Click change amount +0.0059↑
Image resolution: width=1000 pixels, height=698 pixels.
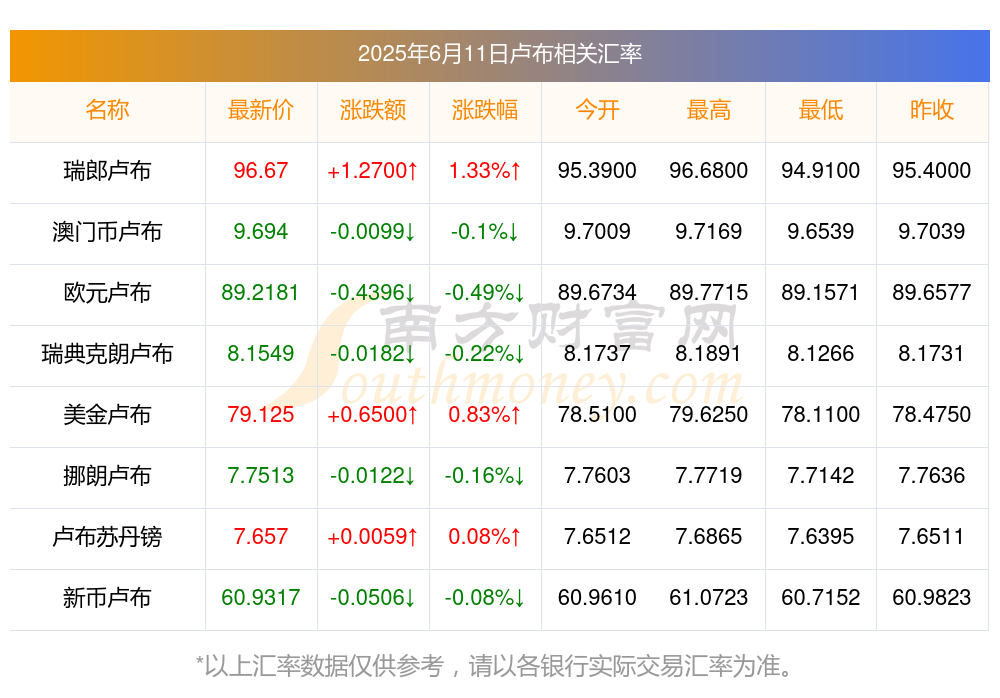[372, 537]
